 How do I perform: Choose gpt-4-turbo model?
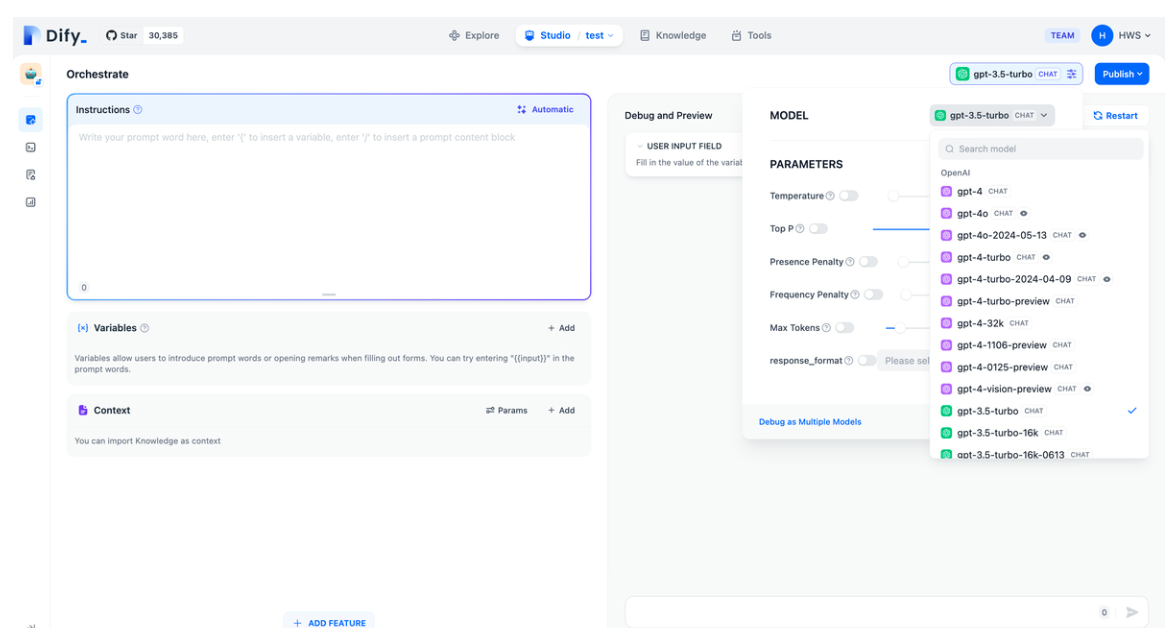coord(1039,257)
